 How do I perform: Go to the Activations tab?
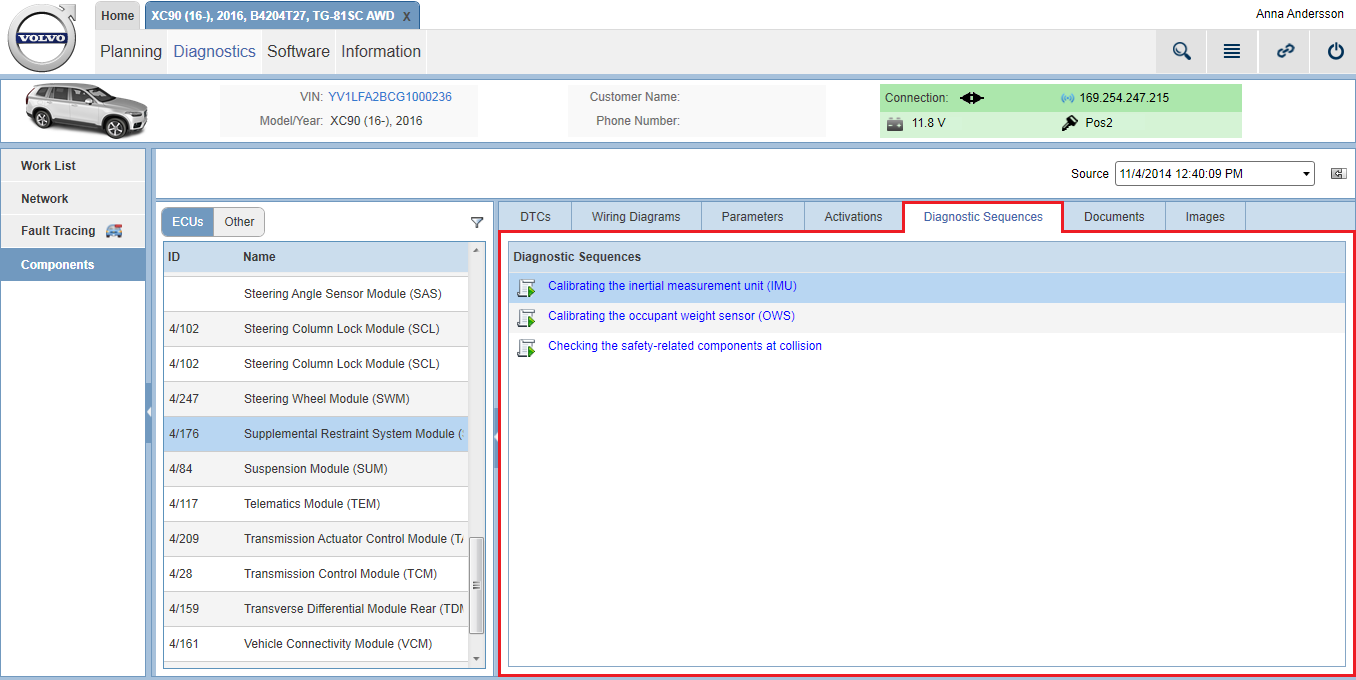[x=854, y=217]
